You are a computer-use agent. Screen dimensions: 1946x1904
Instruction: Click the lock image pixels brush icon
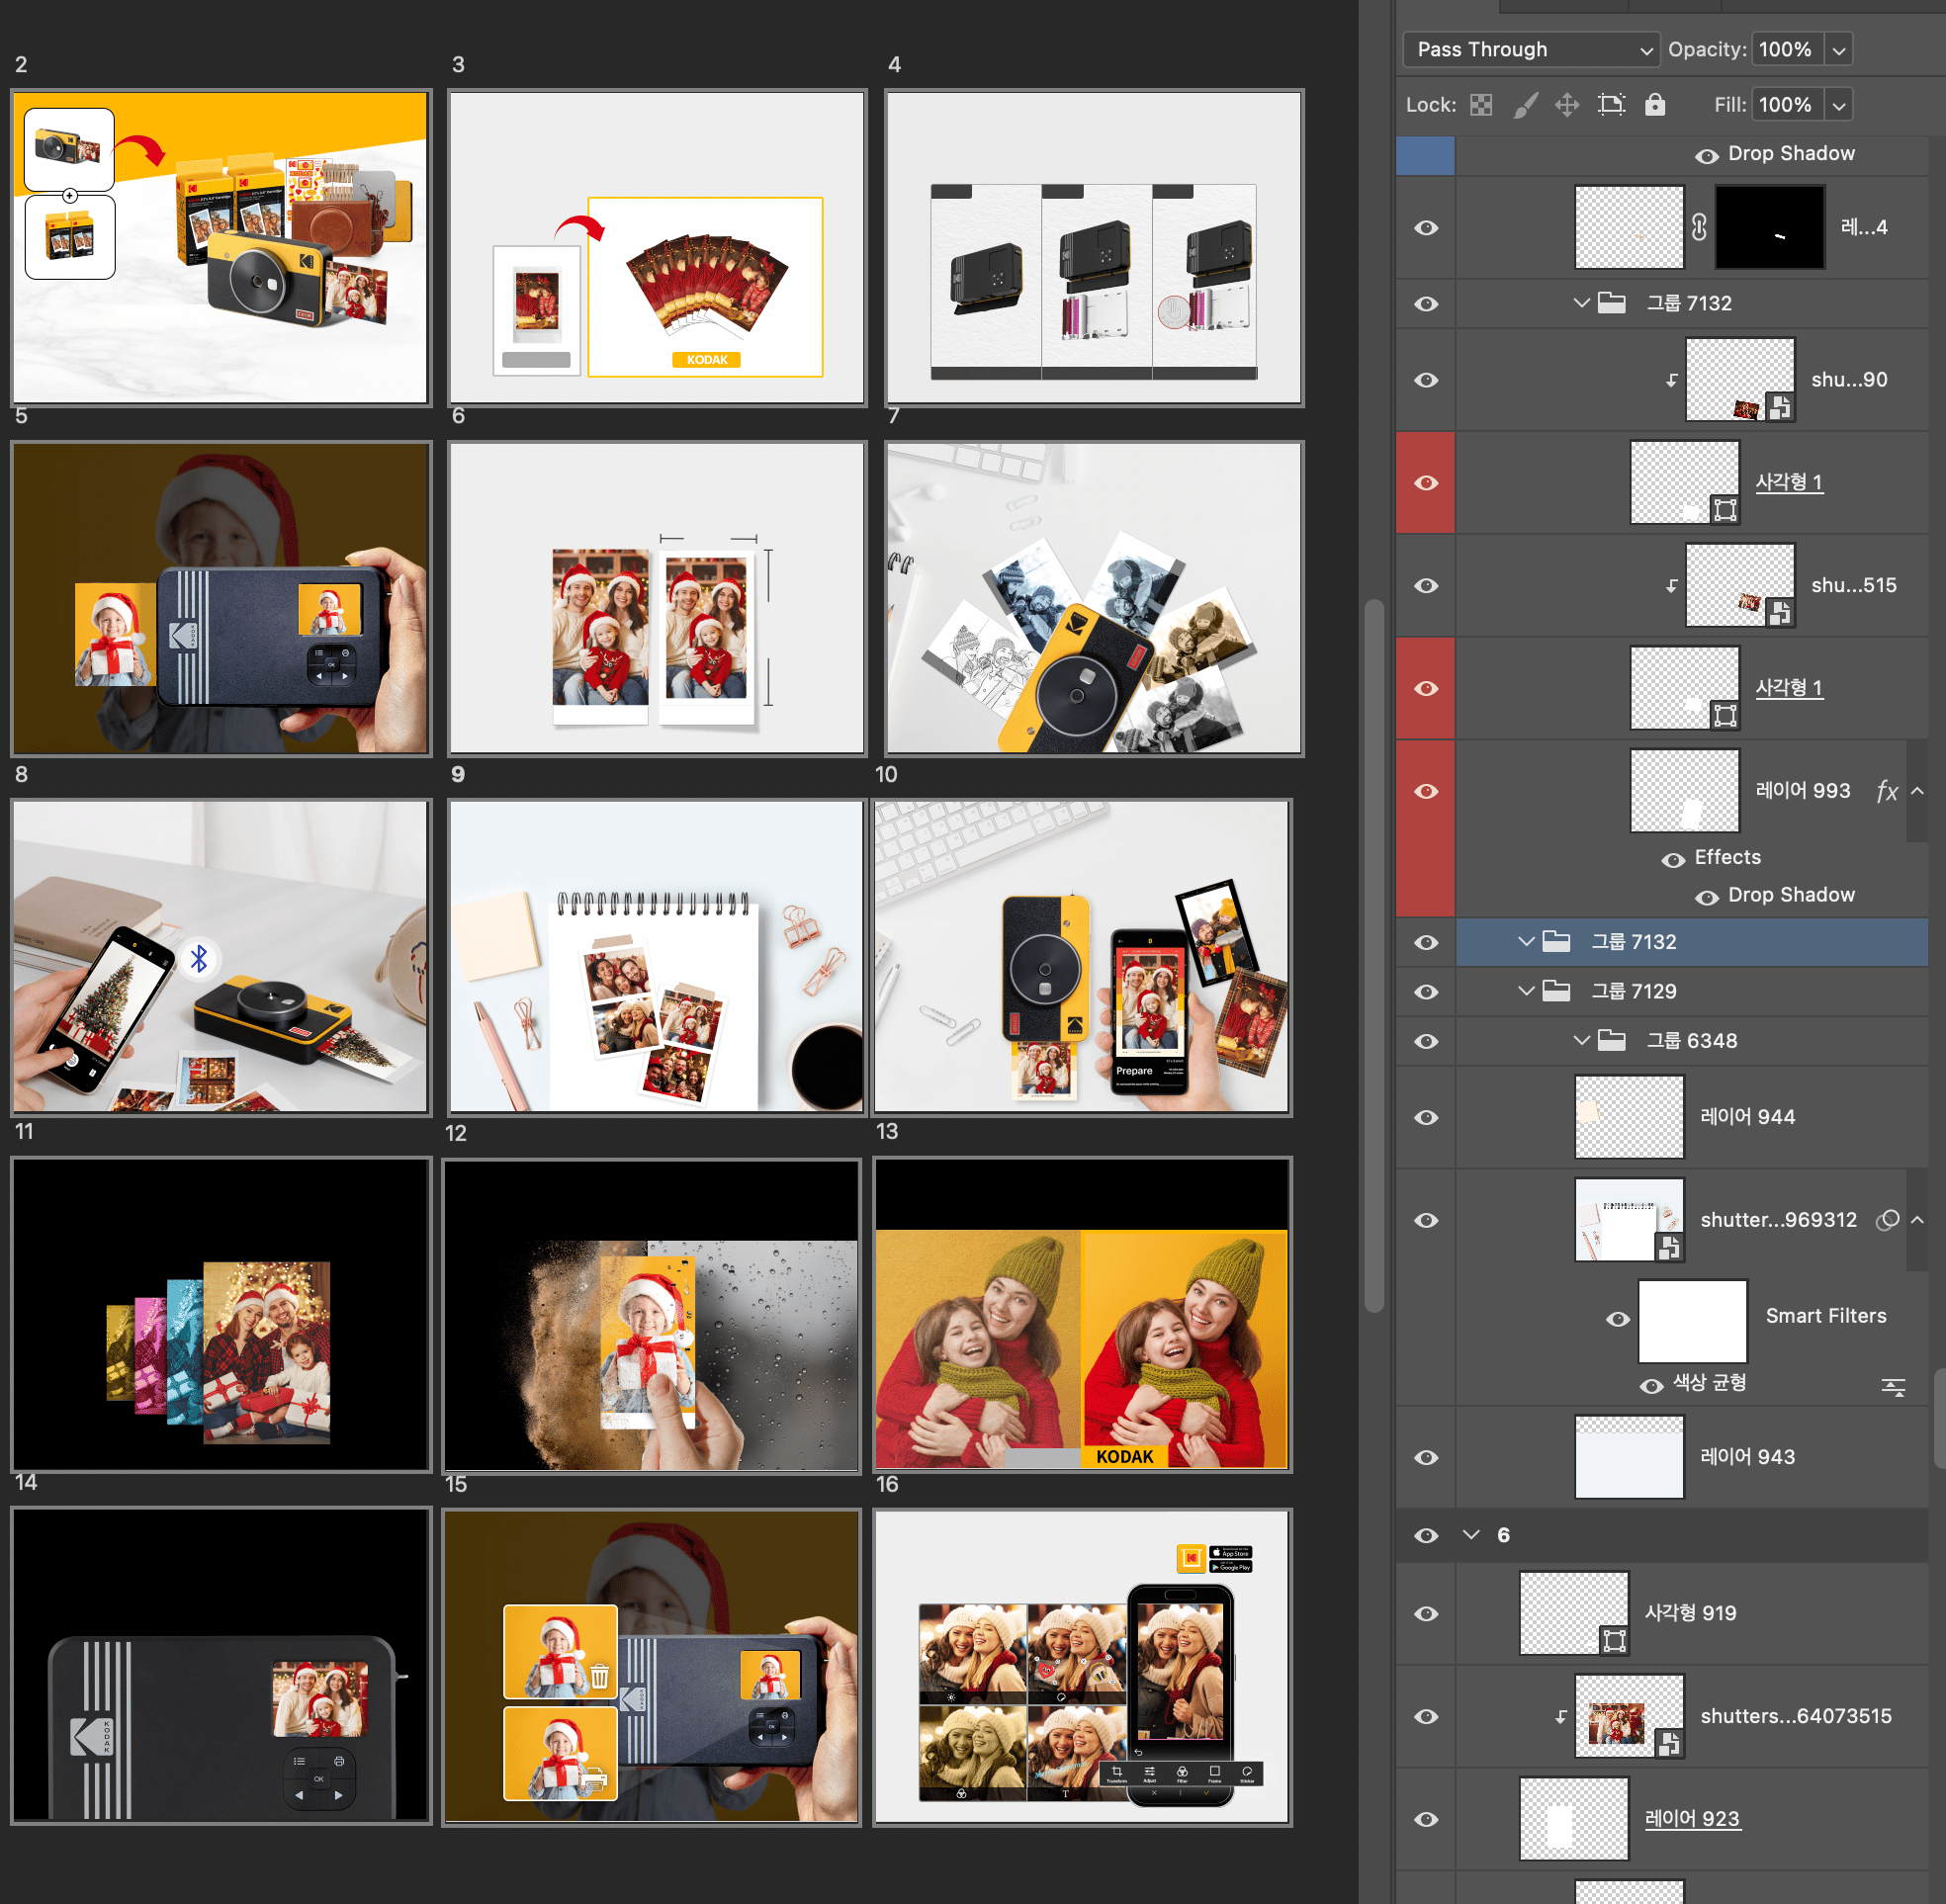tap(1524, 105)
